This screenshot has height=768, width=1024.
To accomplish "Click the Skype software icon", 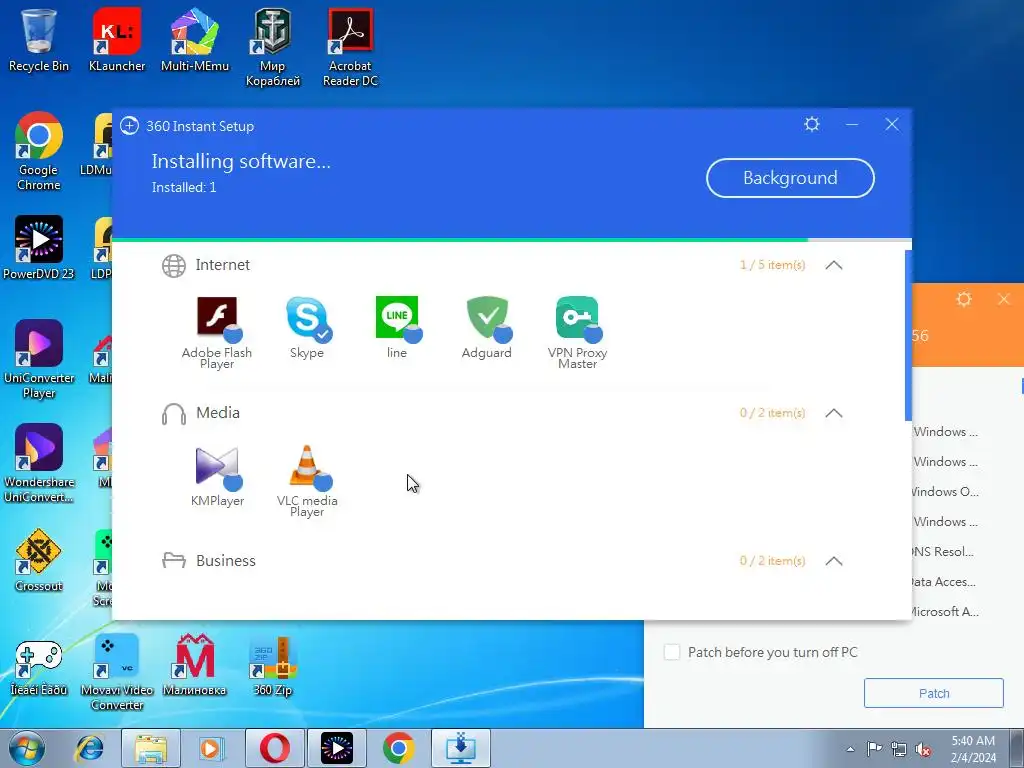I will coord(306,317).
